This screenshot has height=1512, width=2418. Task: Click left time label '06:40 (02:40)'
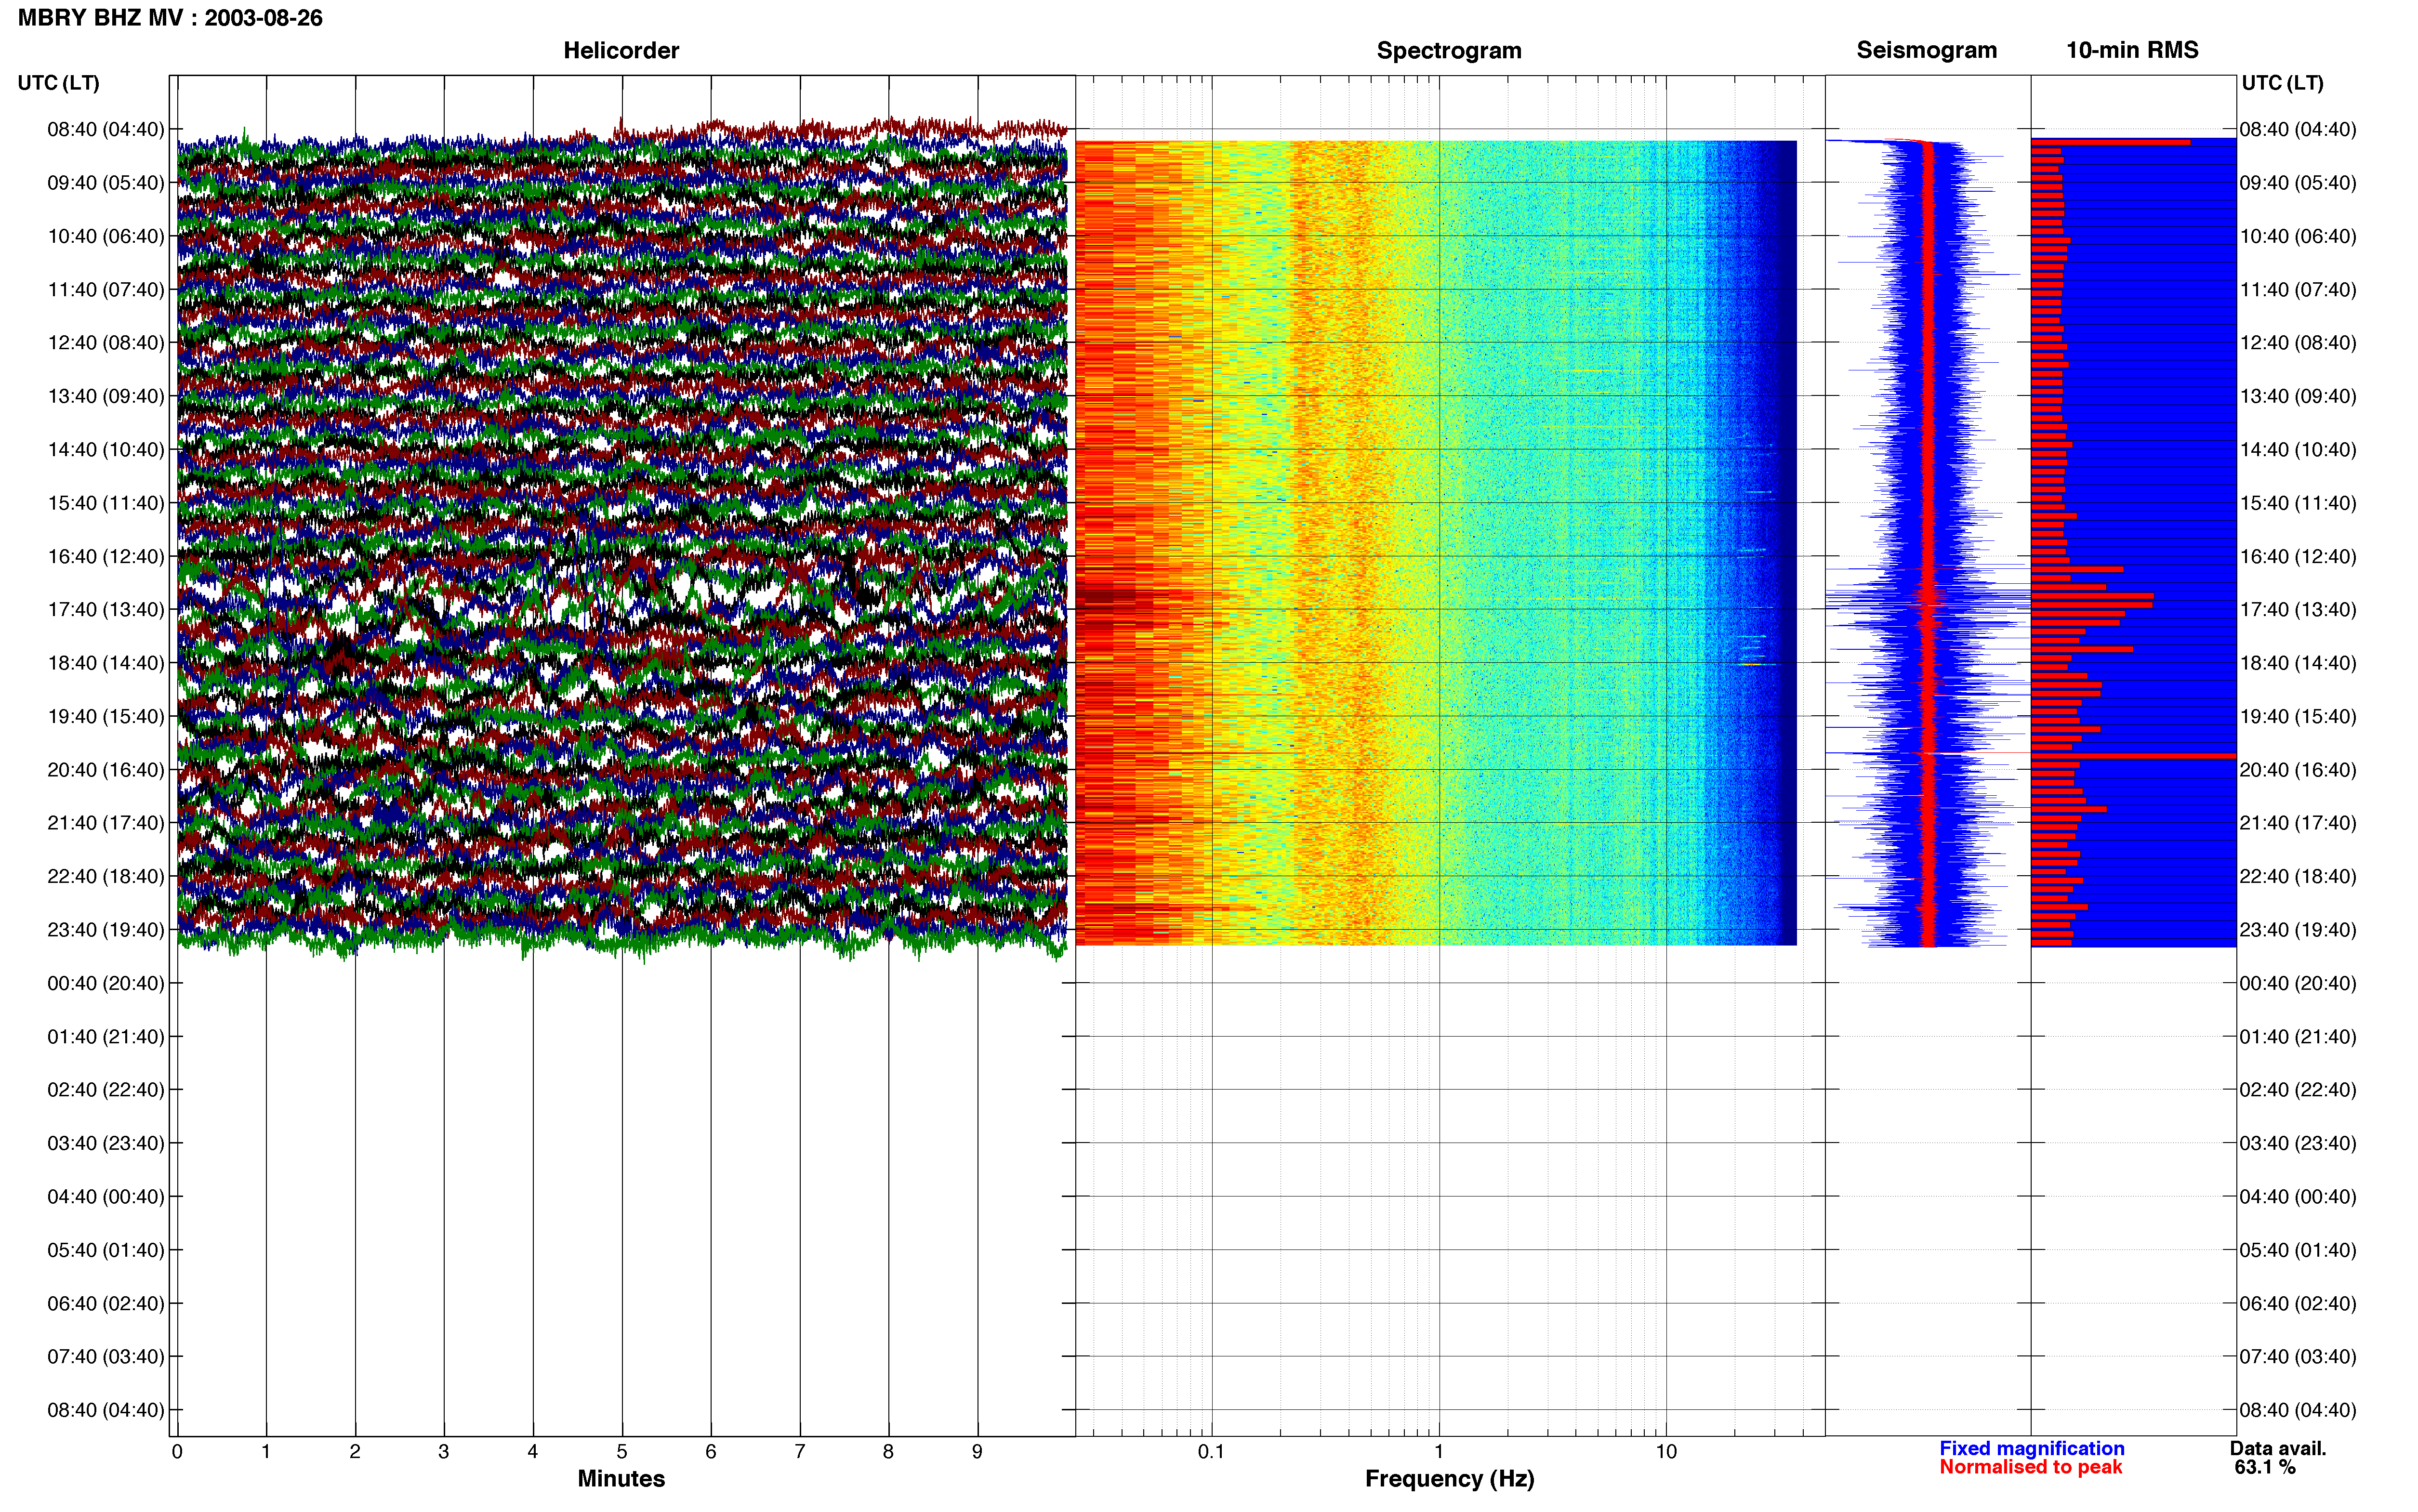click(106, 1303)
